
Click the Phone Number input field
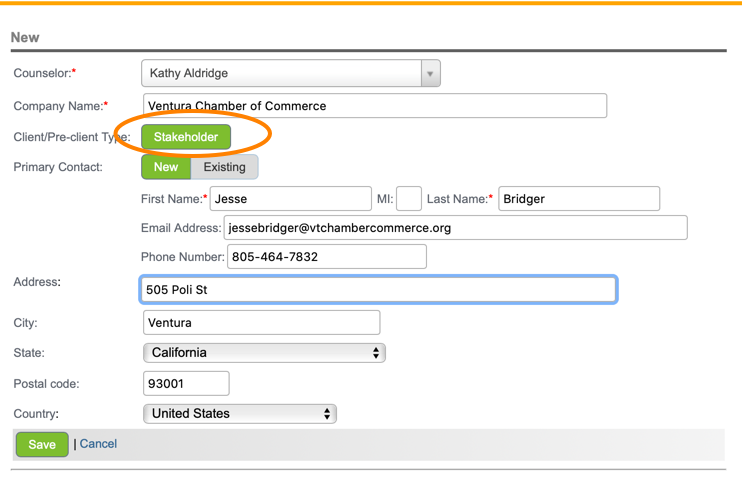[327, 257]
